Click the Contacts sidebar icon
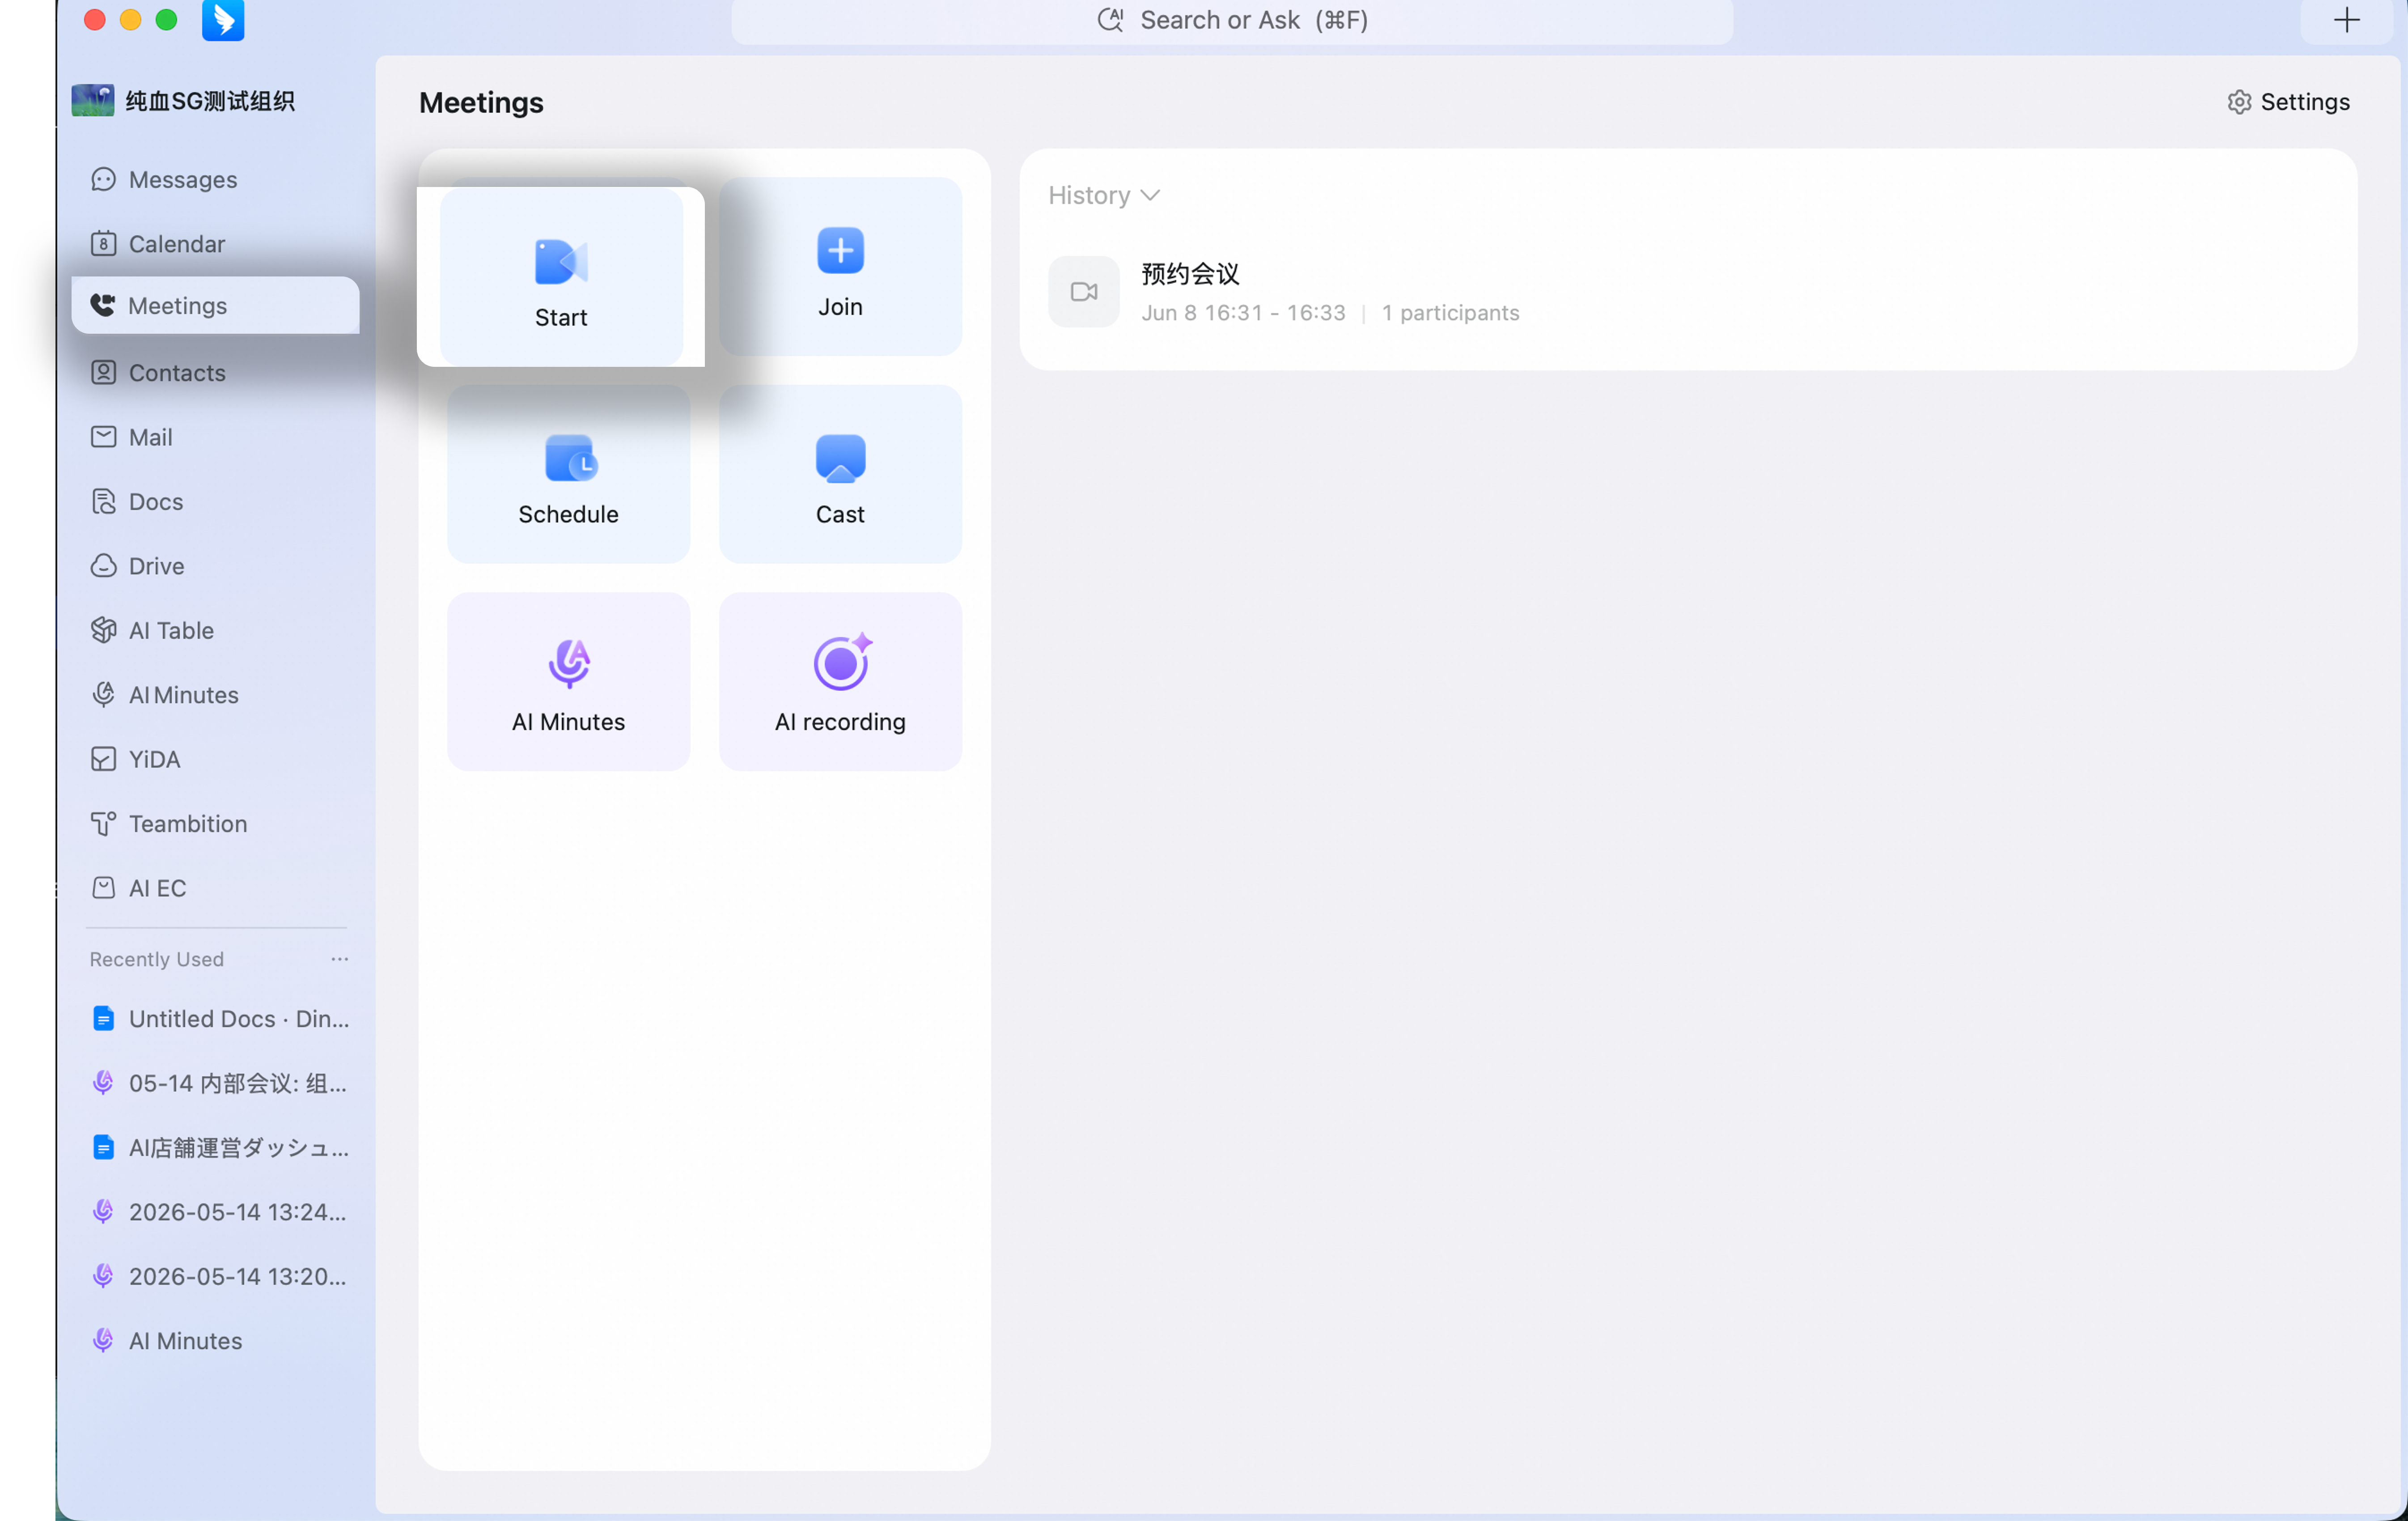 pyautogui.click(x=103, y=372)
